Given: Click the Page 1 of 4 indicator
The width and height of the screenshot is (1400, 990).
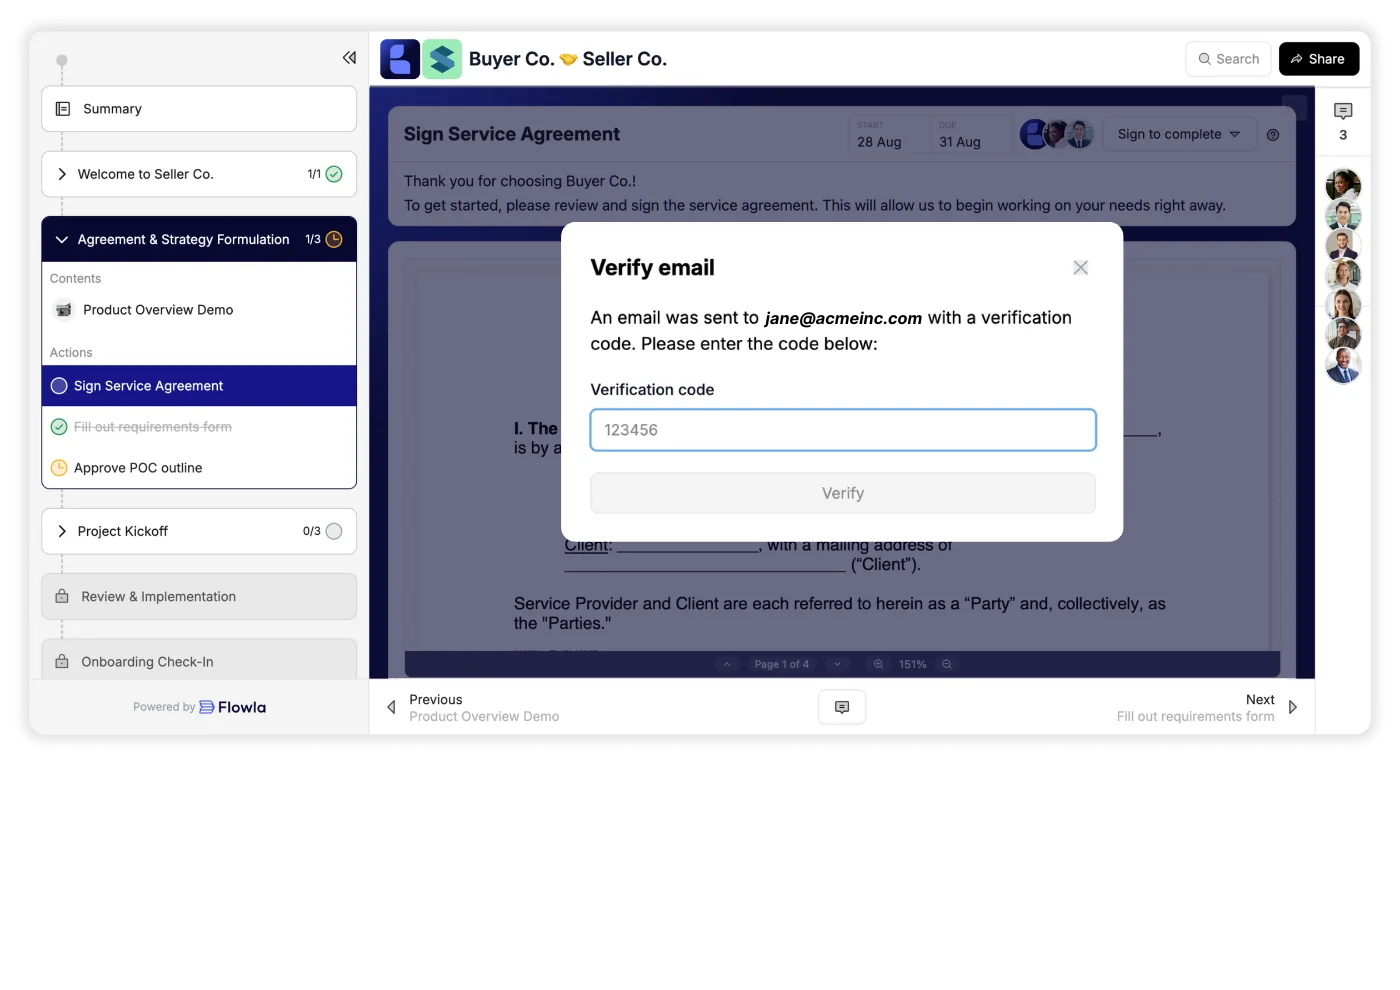Looking at the screenshot, I should pyautogui.click(x=782, y=664).
